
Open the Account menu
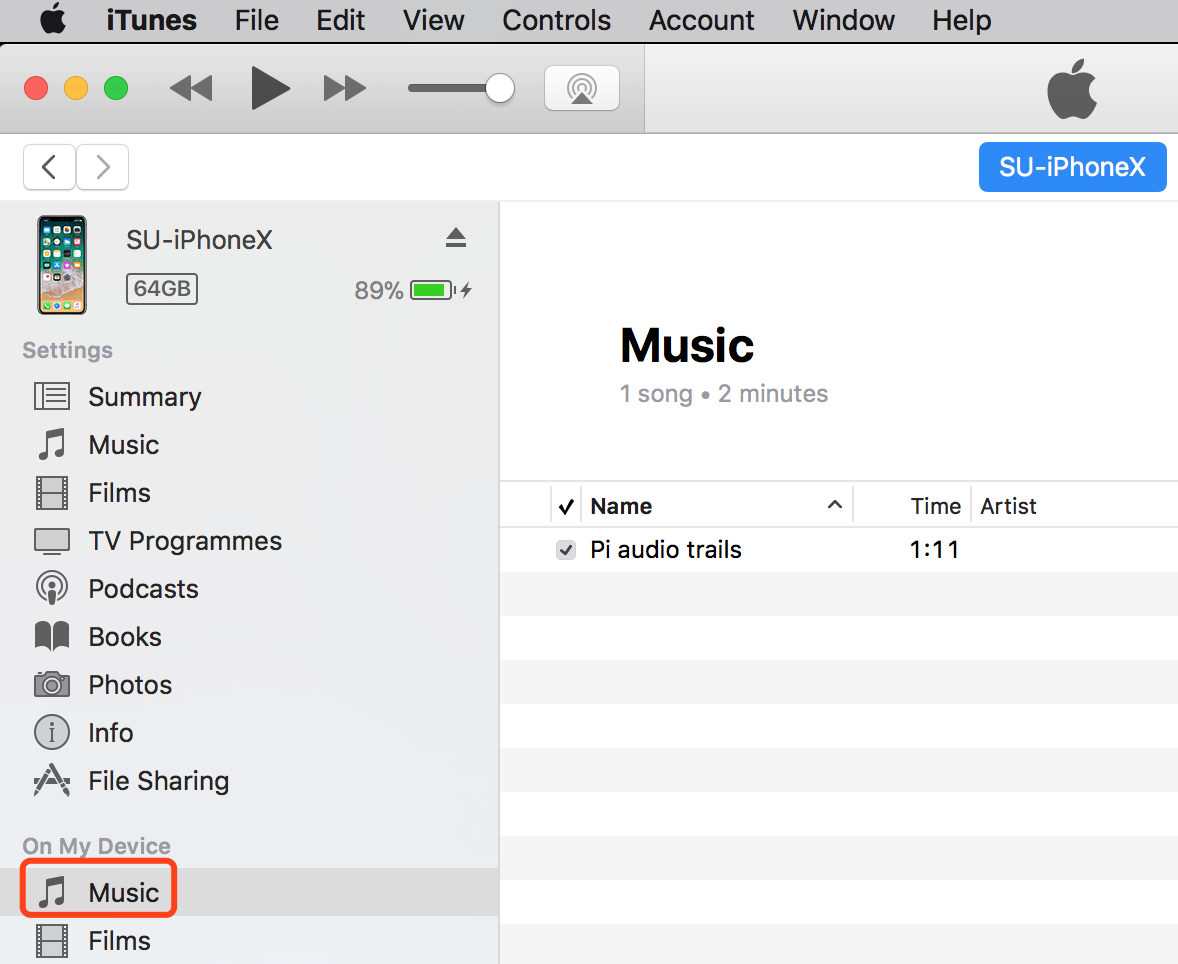702,20
